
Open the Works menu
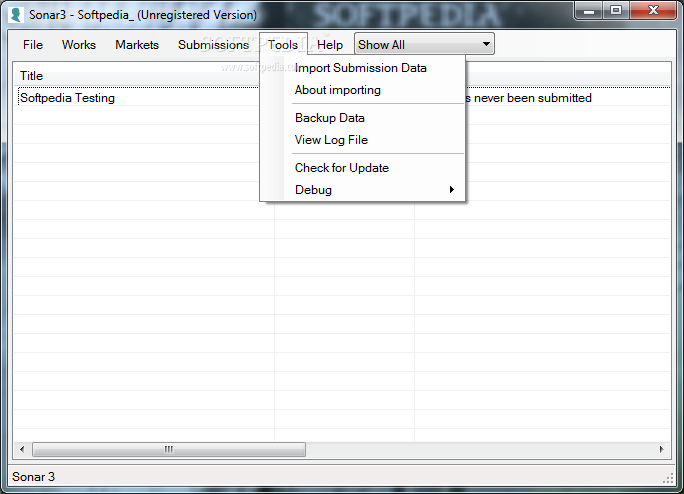point(79,45)
